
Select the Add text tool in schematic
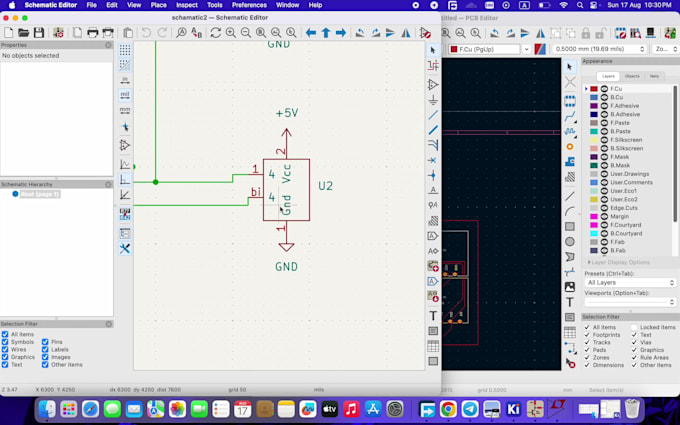[433, 316]
